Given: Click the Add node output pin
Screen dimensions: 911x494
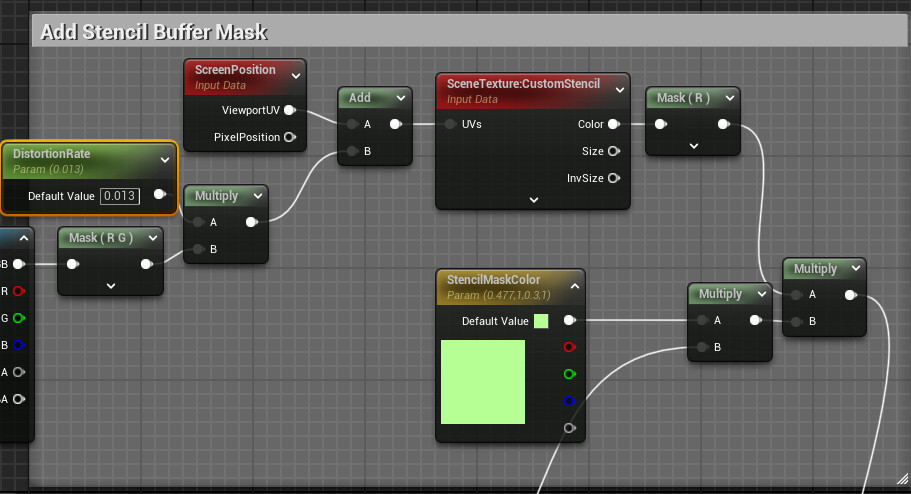Looking at the screenshot, I should [x=396, y=124].
